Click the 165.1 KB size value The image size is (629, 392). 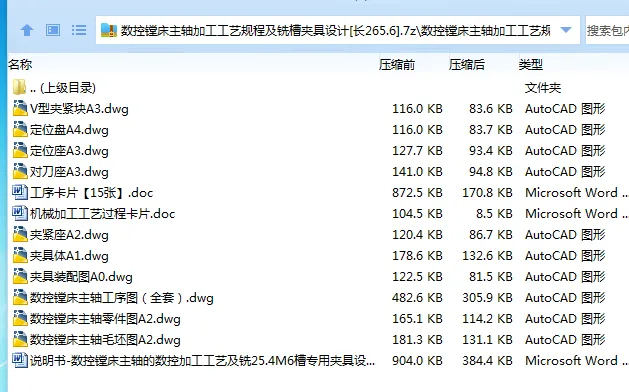417,319
